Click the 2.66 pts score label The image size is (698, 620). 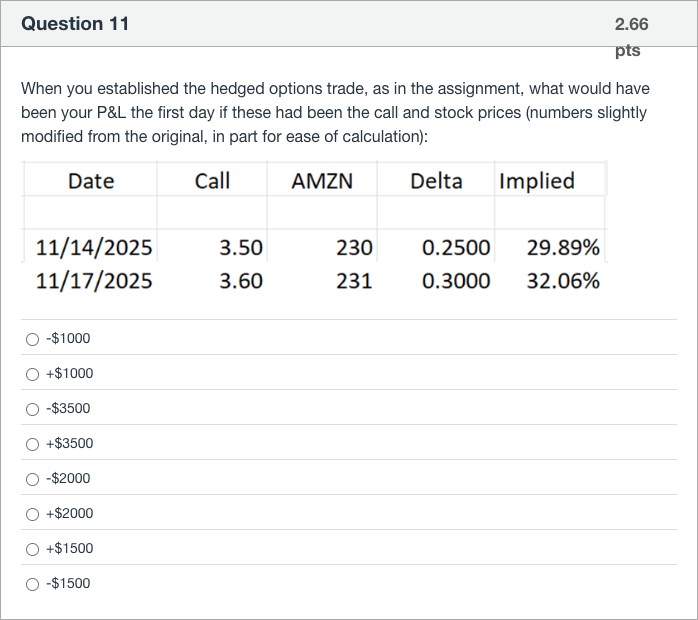click(631, 36)
